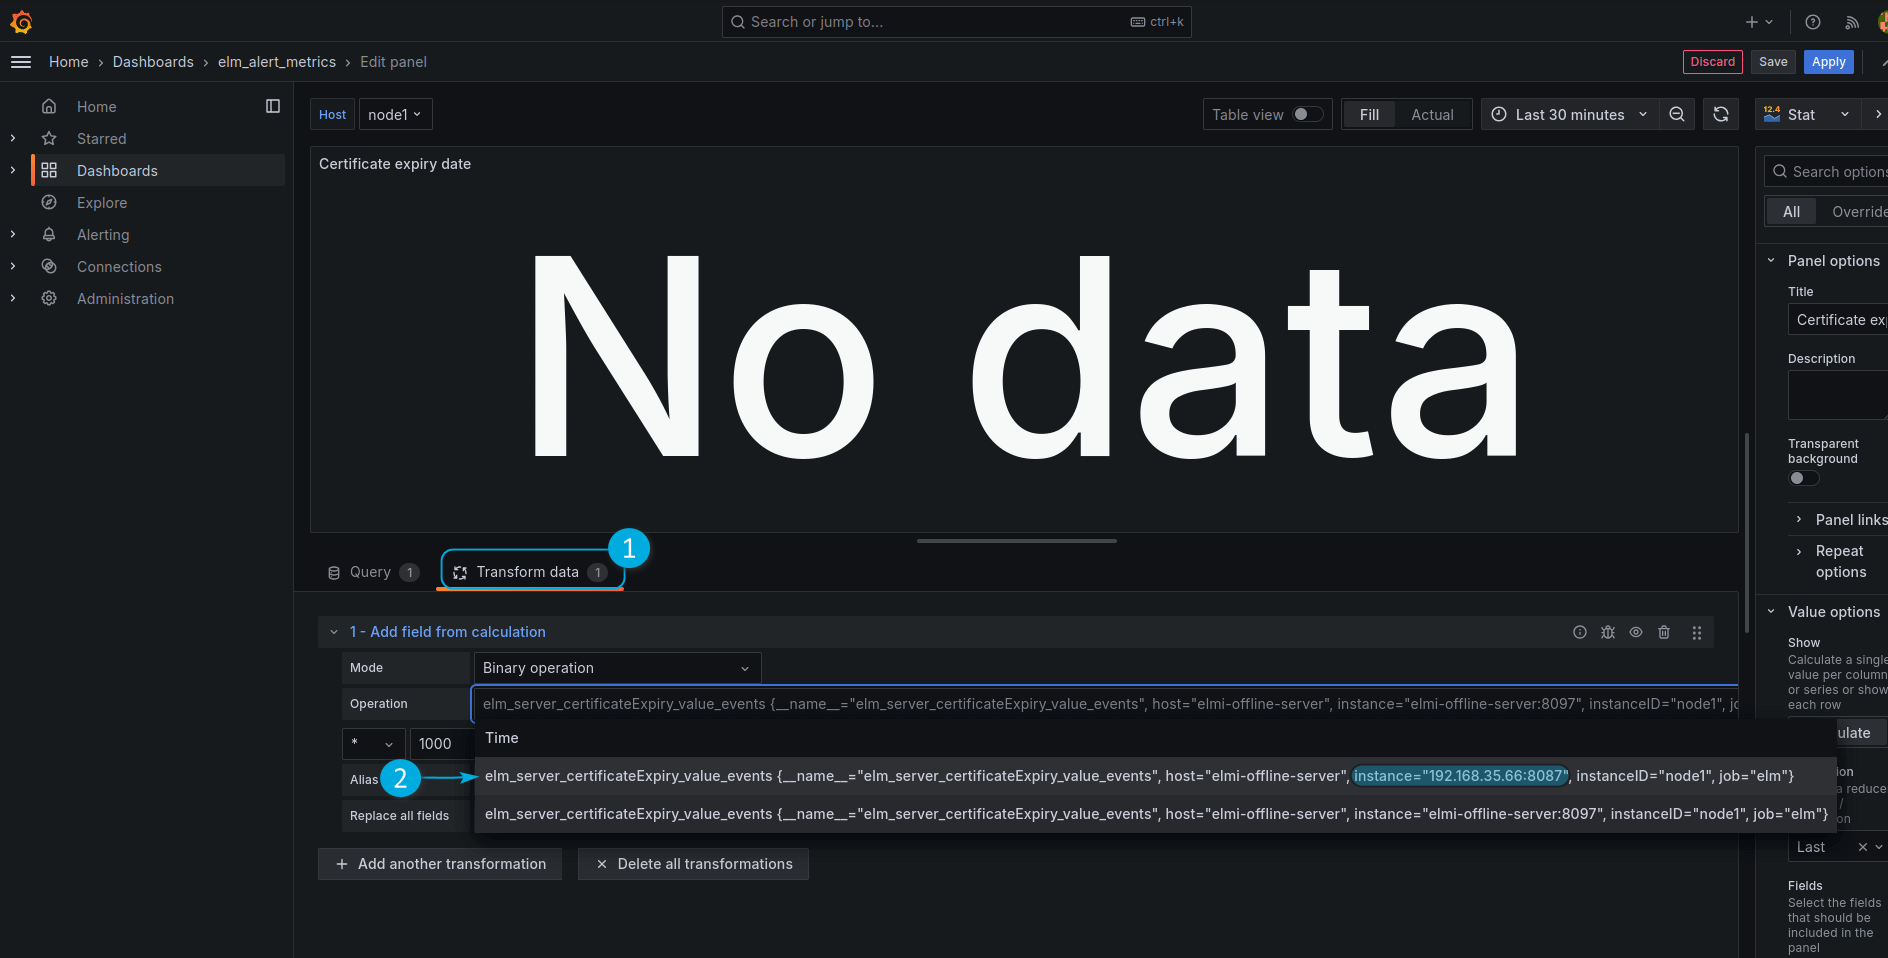Open the help menu icon
Image resolution: width=1888 pixels, height=958 pixels.
[1813, 22]
